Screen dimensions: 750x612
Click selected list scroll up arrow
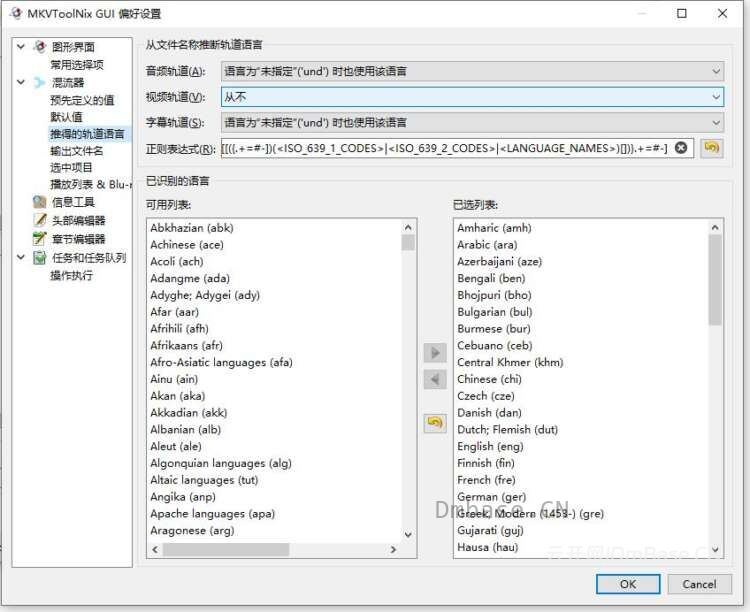(x=715, y=227)
